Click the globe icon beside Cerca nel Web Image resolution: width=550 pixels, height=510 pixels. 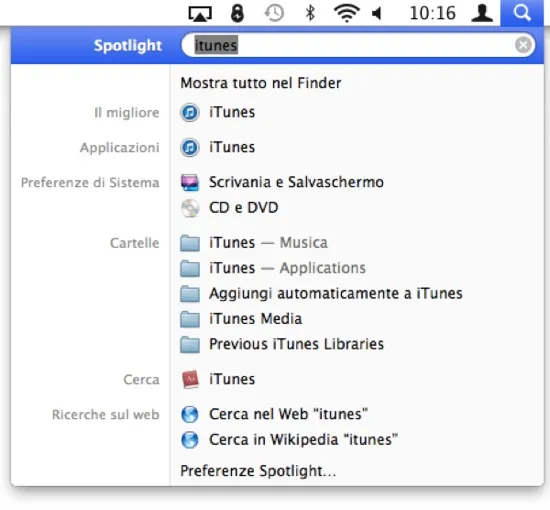pos(190,415)
